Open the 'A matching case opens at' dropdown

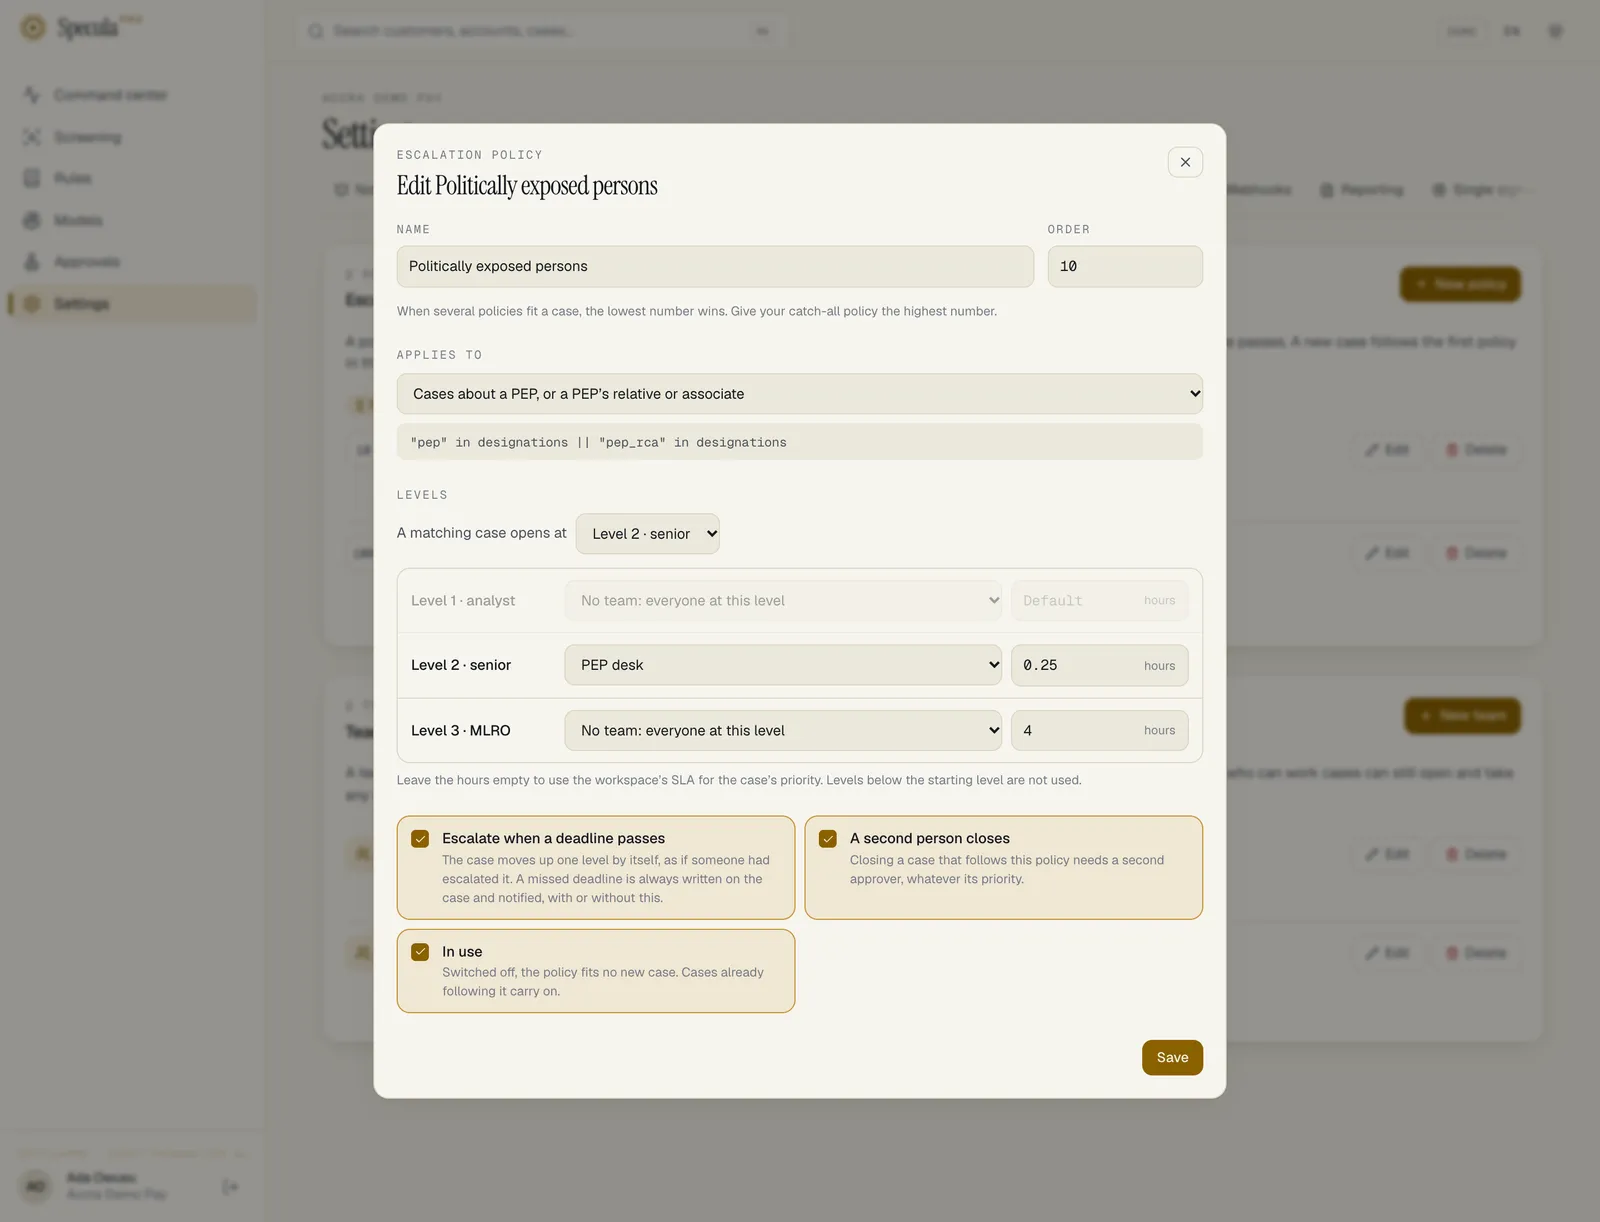pos(647,534)
